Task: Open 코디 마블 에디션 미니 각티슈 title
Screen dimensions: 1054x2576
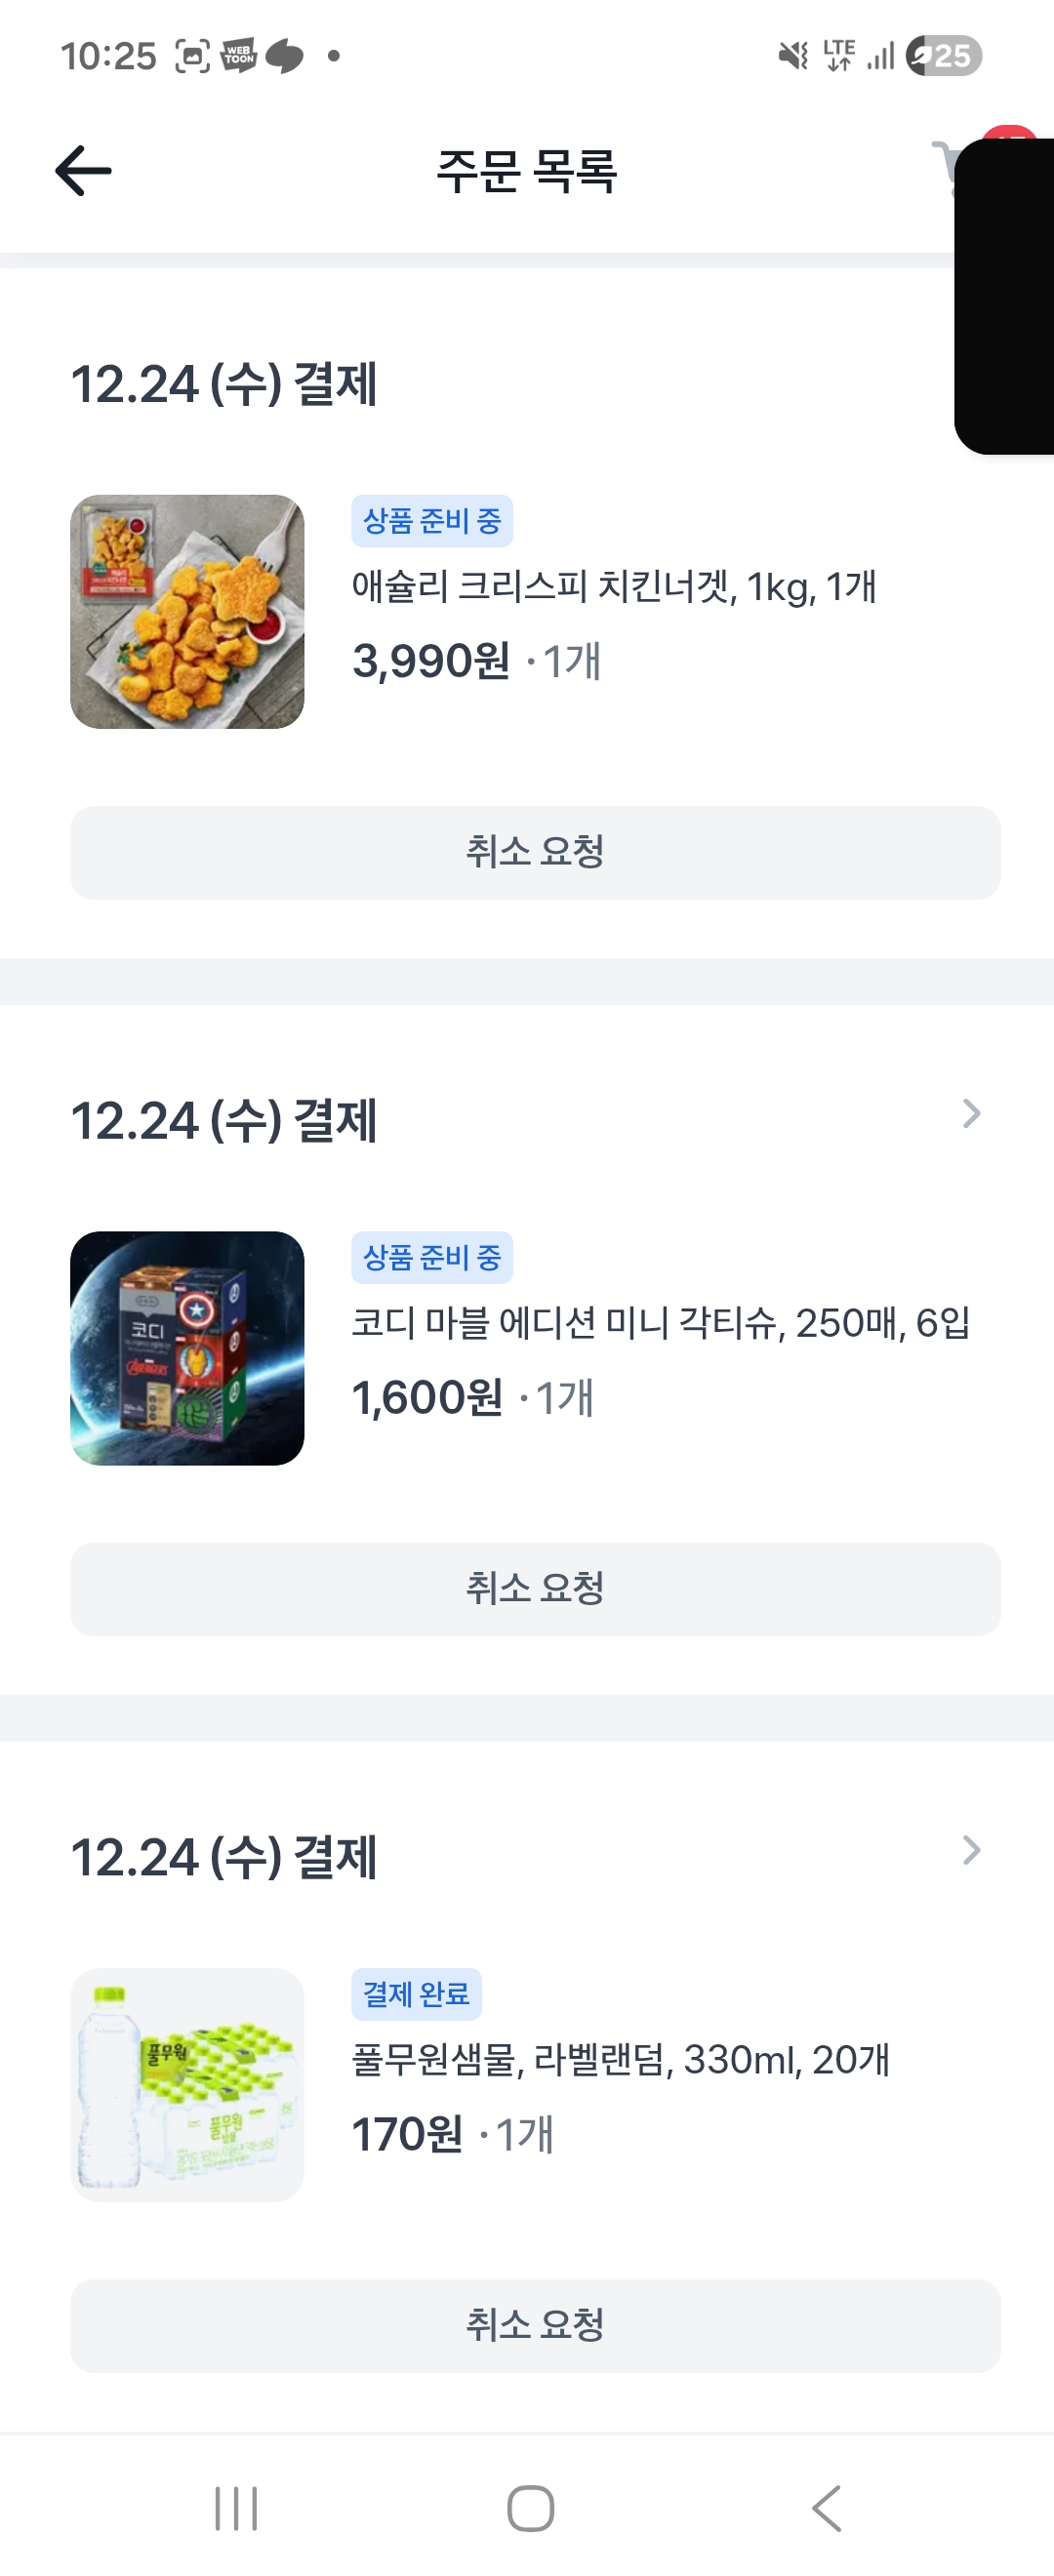Action: point(660,1323)
